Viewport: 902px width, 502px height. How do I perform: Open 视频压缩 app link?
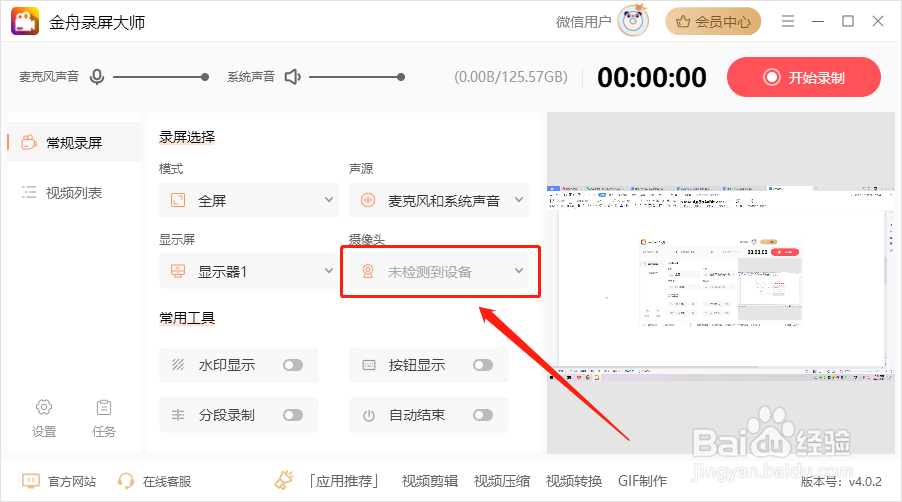click(502, 481)
